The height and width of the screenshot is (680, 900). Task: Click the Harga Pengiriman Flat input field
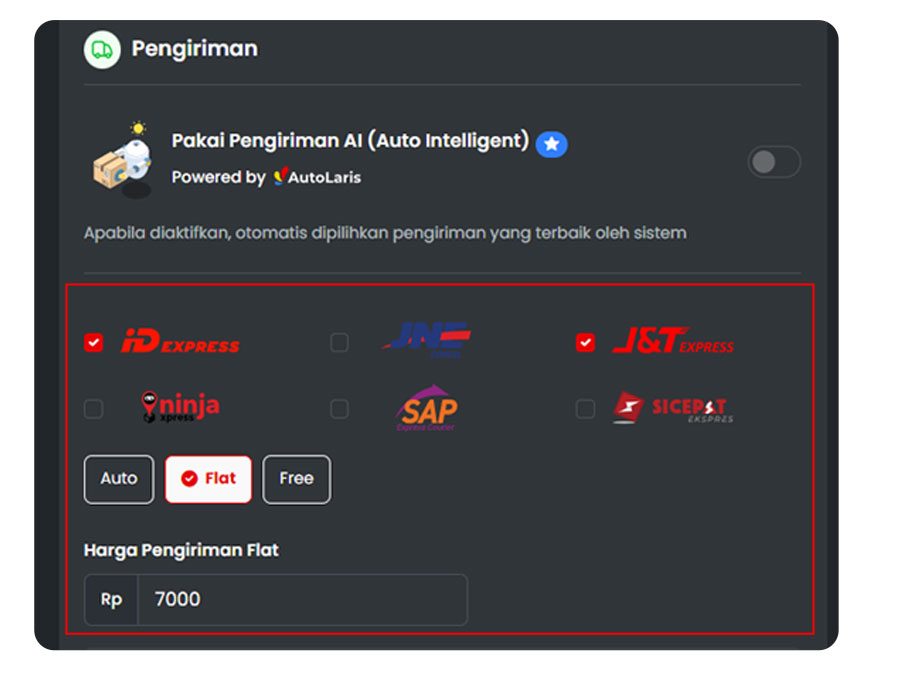click(300, 599)
